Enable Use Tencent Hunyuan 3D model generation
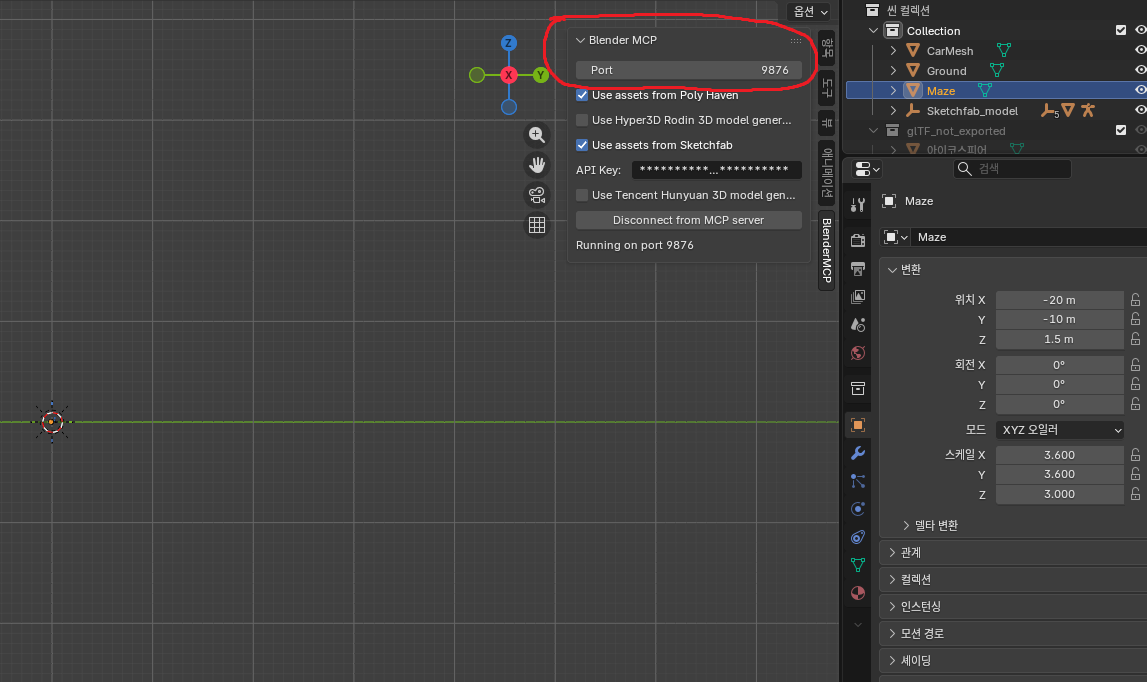1147x682 pixels. point(582,195)
